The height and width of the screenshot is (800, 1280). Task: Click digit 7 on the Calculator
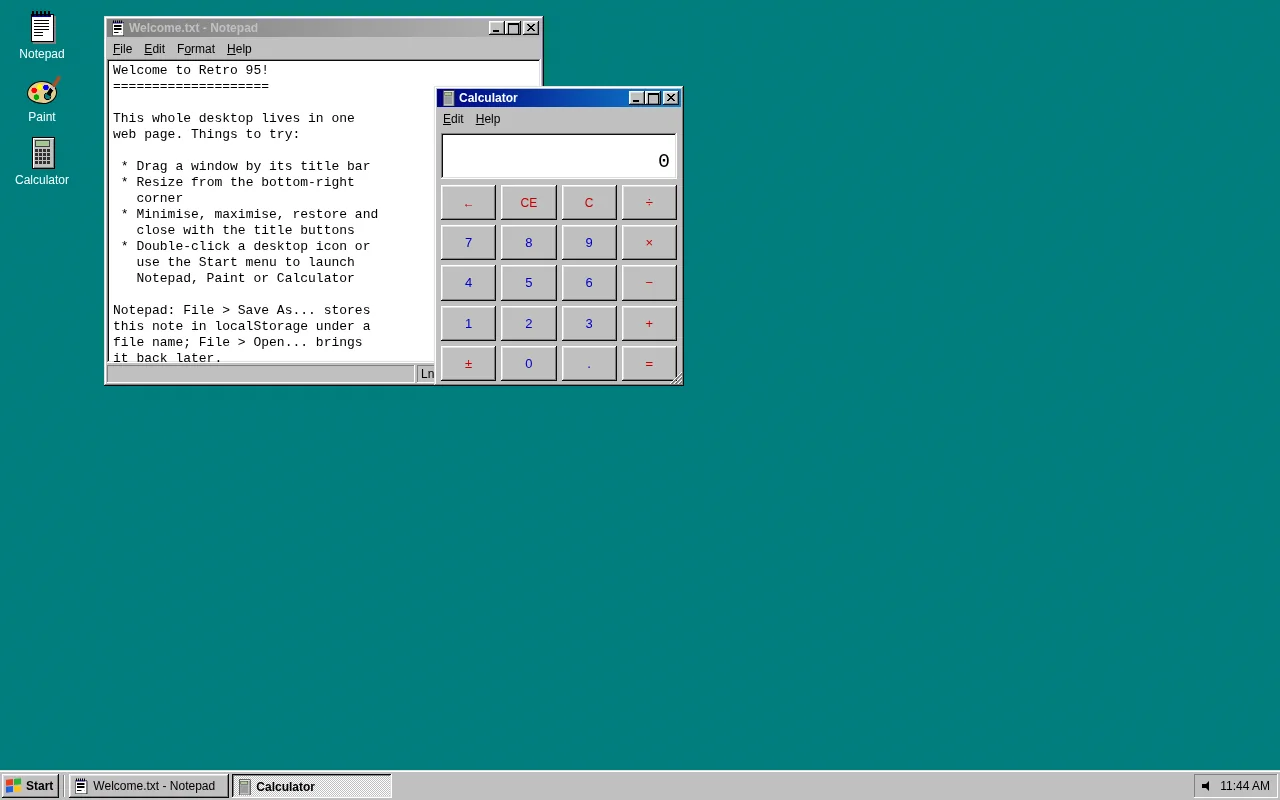tap(468, 243)
